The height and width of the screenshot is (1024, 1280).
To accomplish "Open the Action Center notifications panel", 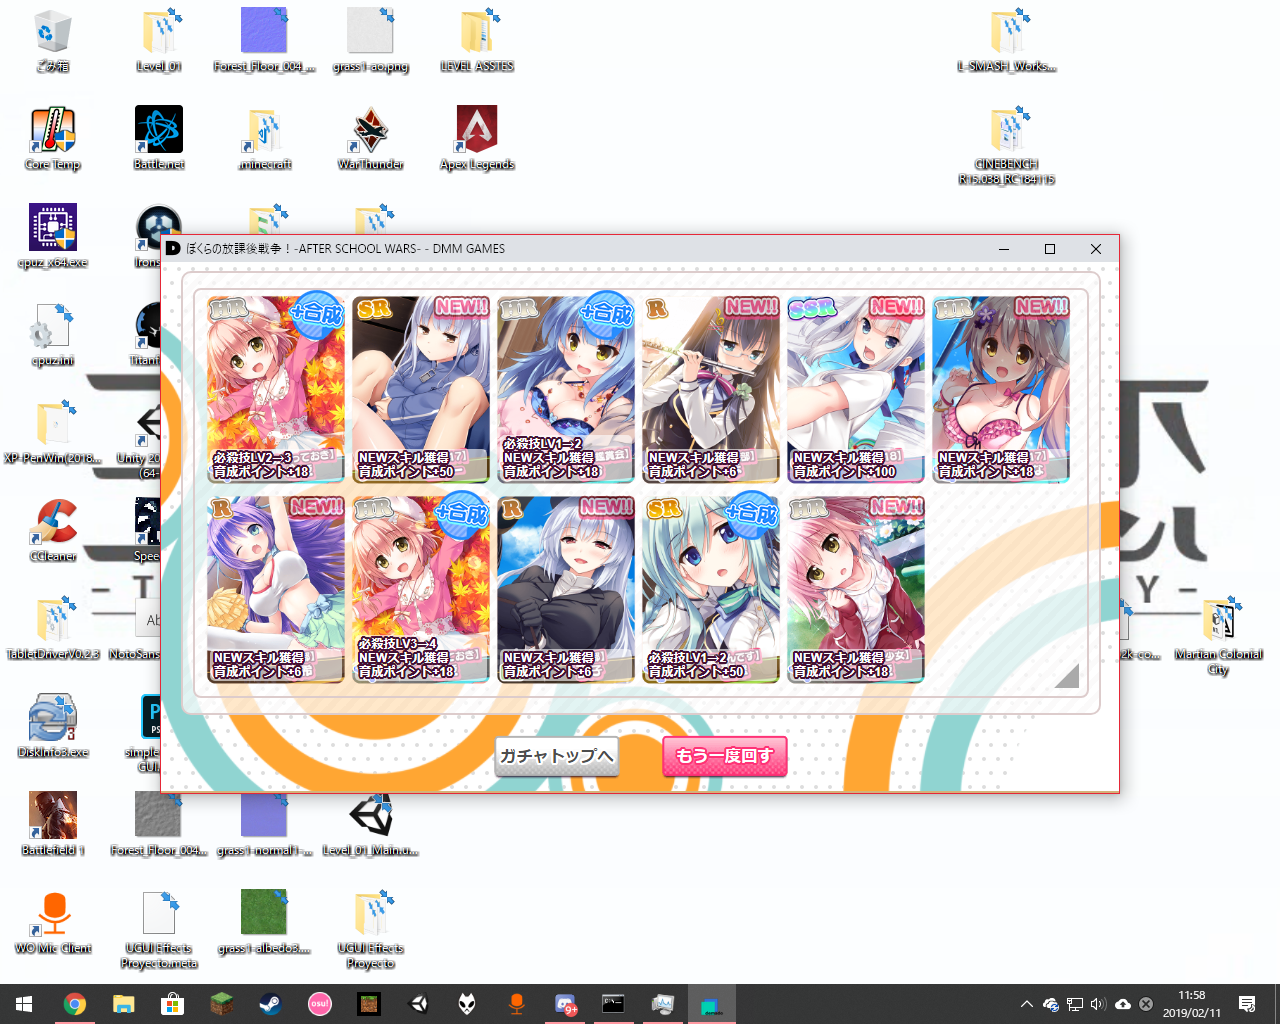I will coord(1247,1004).
